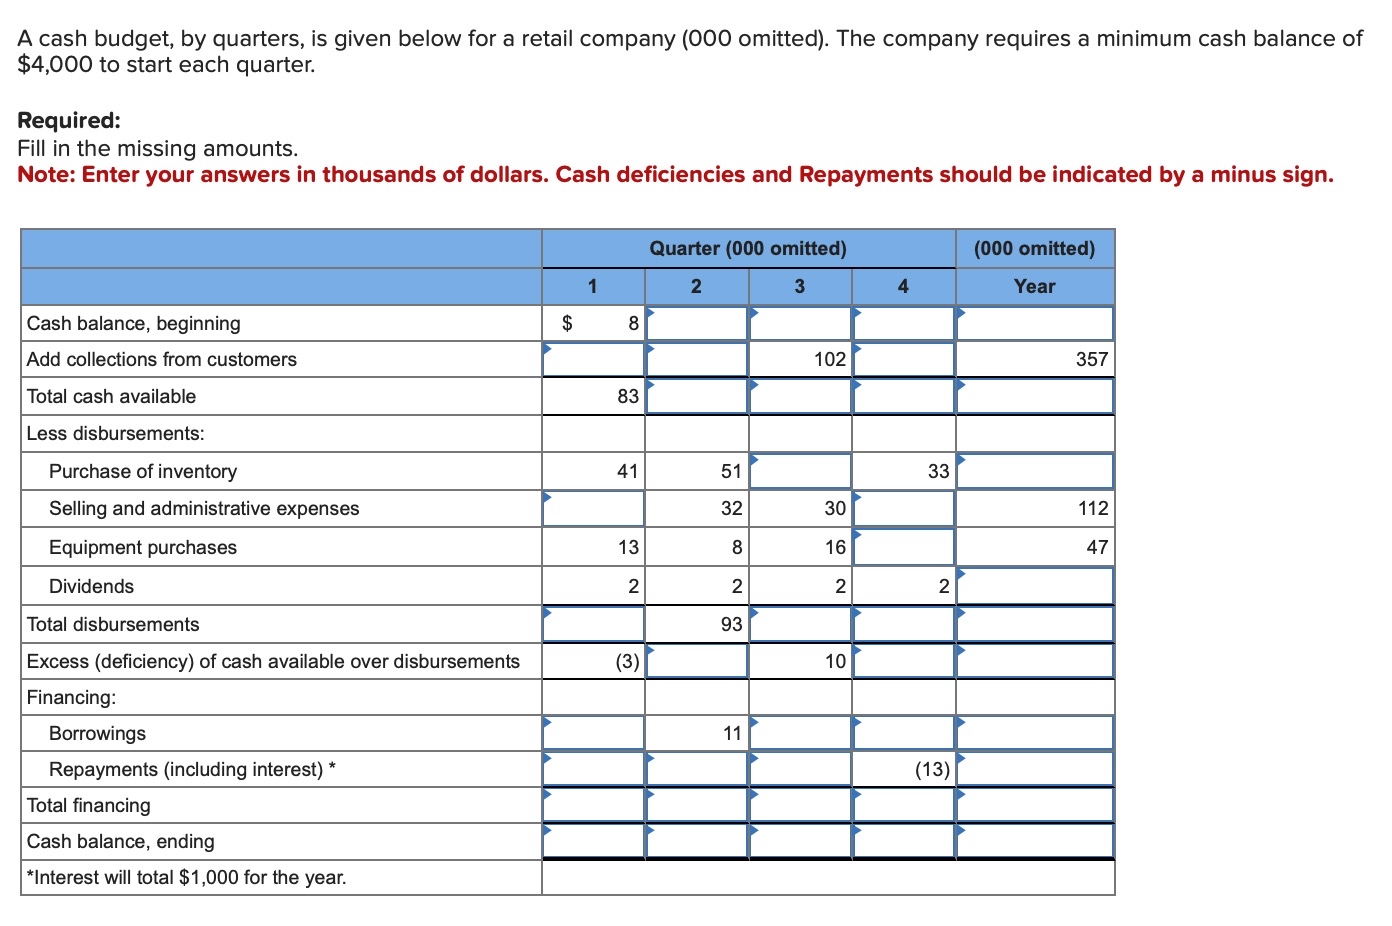Click Year beginning cash balance field
1392x926 pixels.
tap(1035, 323)
